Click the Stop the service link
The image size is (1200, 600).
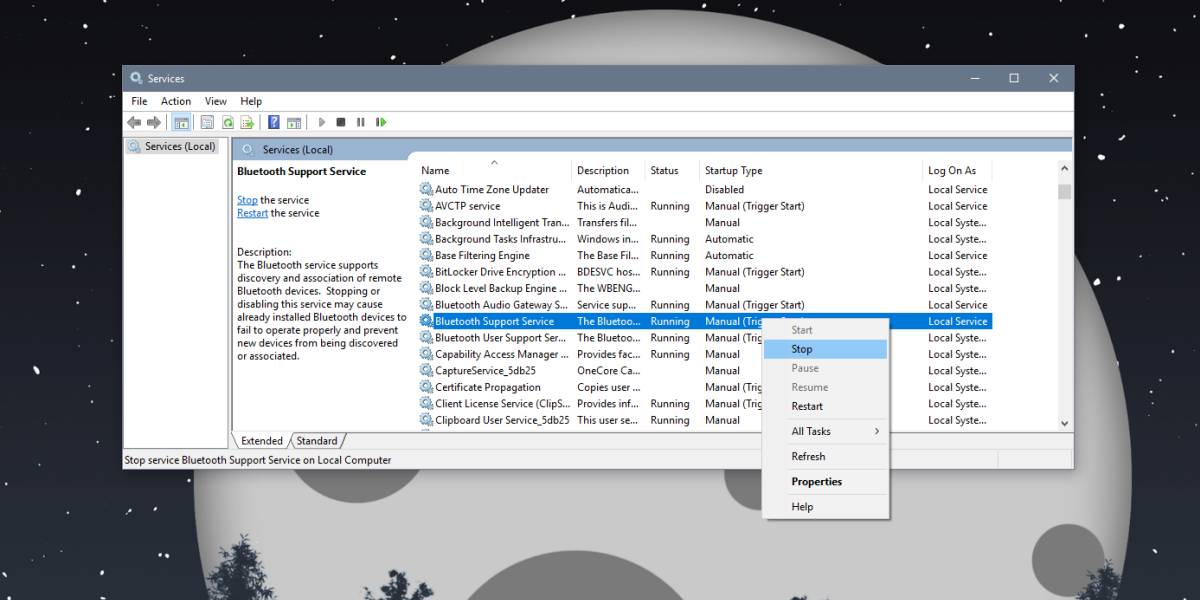[246, 199]
